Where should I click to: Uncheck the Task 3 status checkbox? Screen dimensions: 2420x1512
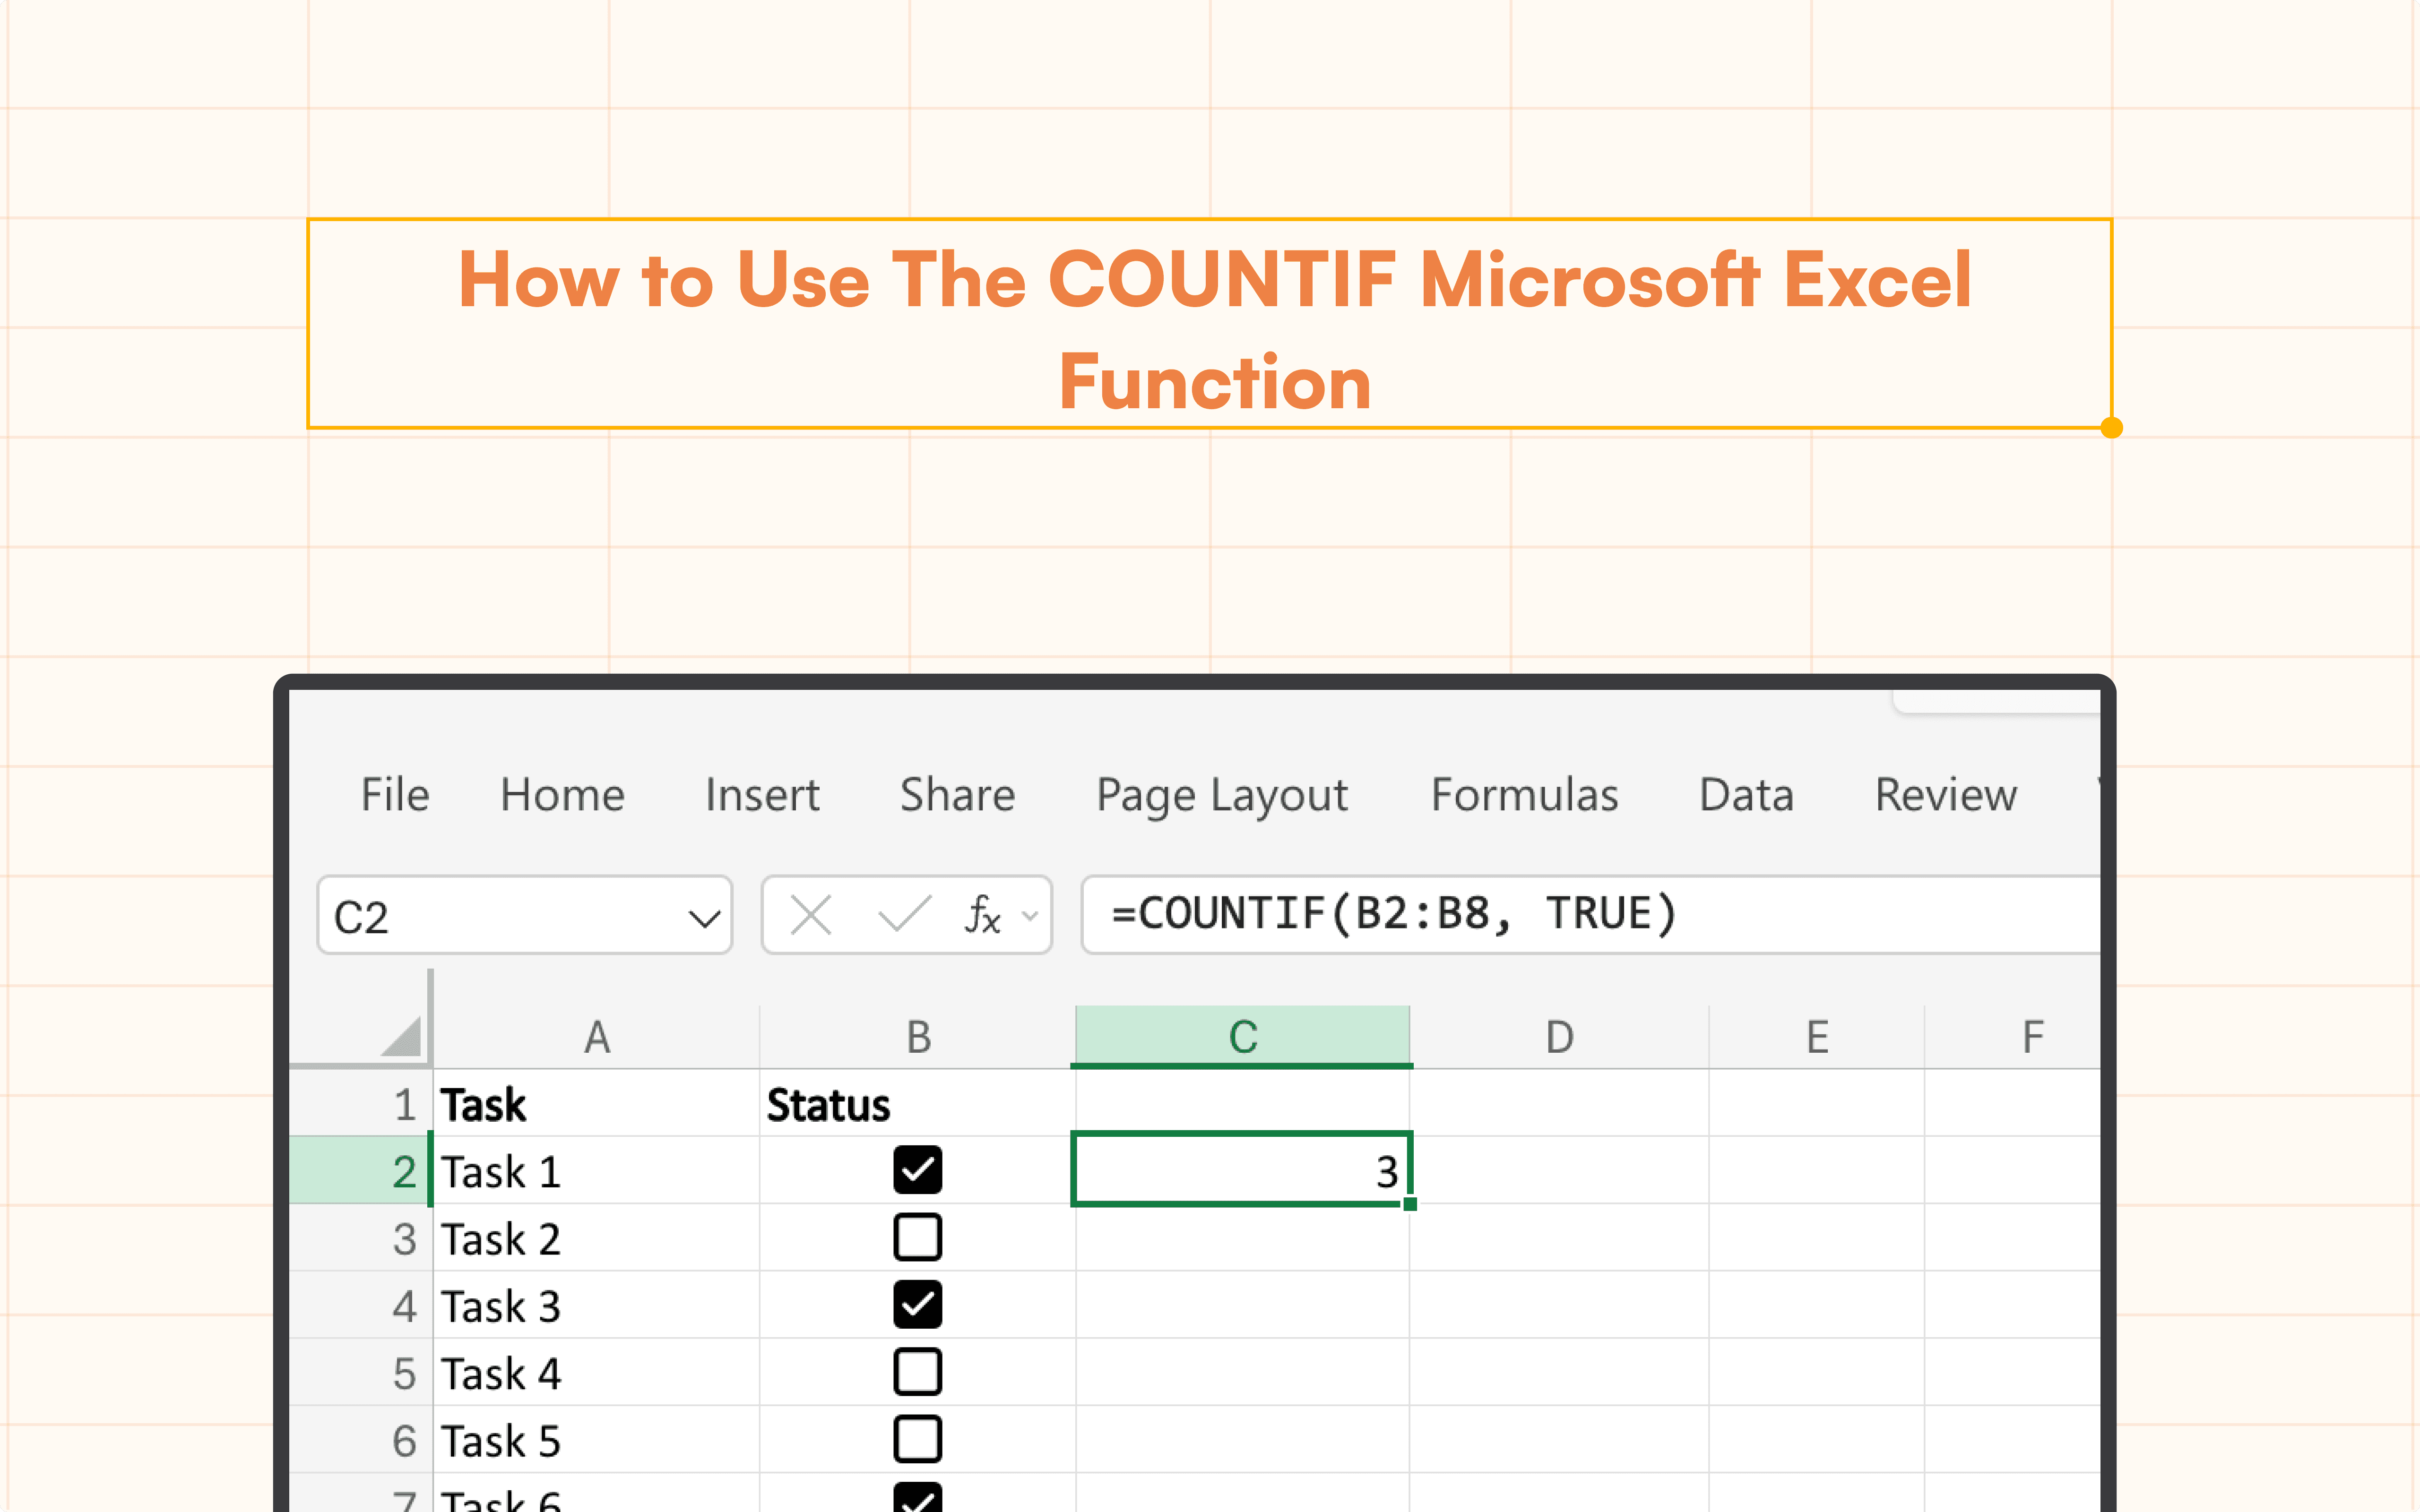917,1304
